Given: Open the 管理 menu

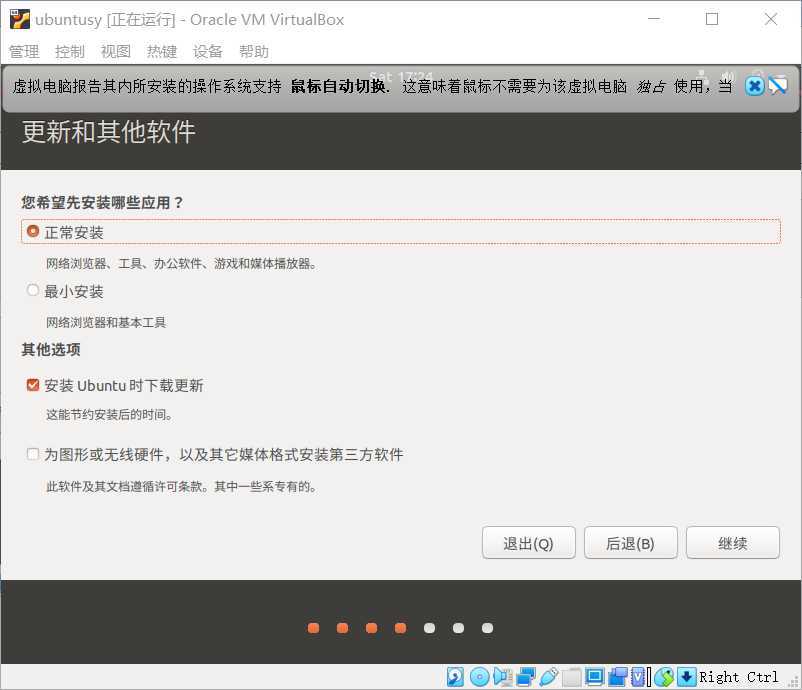Looking at the screenshot, I should pyautogui.click(x=24, y=51).
